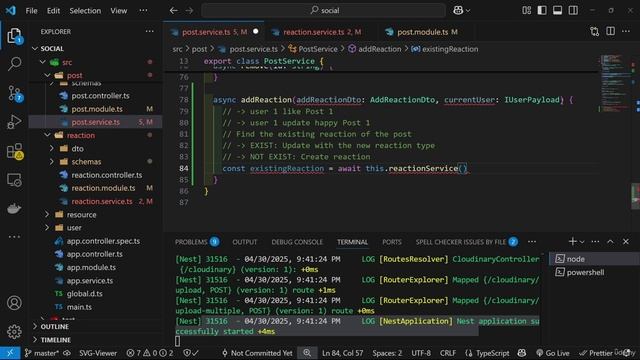Open the PORTS panel tab

[x=391, y=242]
